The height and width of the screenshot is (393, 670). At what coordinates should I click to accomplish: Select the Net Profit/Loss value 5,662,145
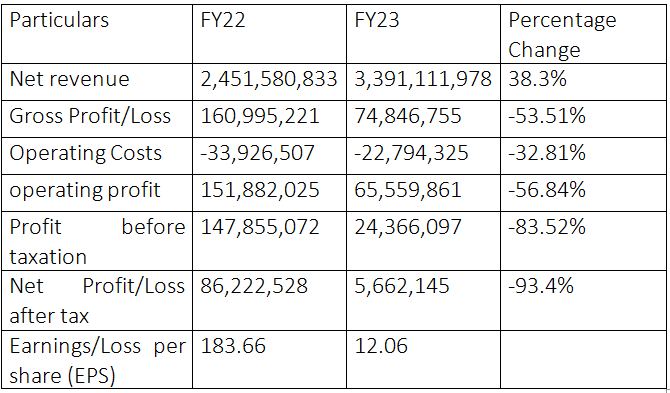pos(402,286)
